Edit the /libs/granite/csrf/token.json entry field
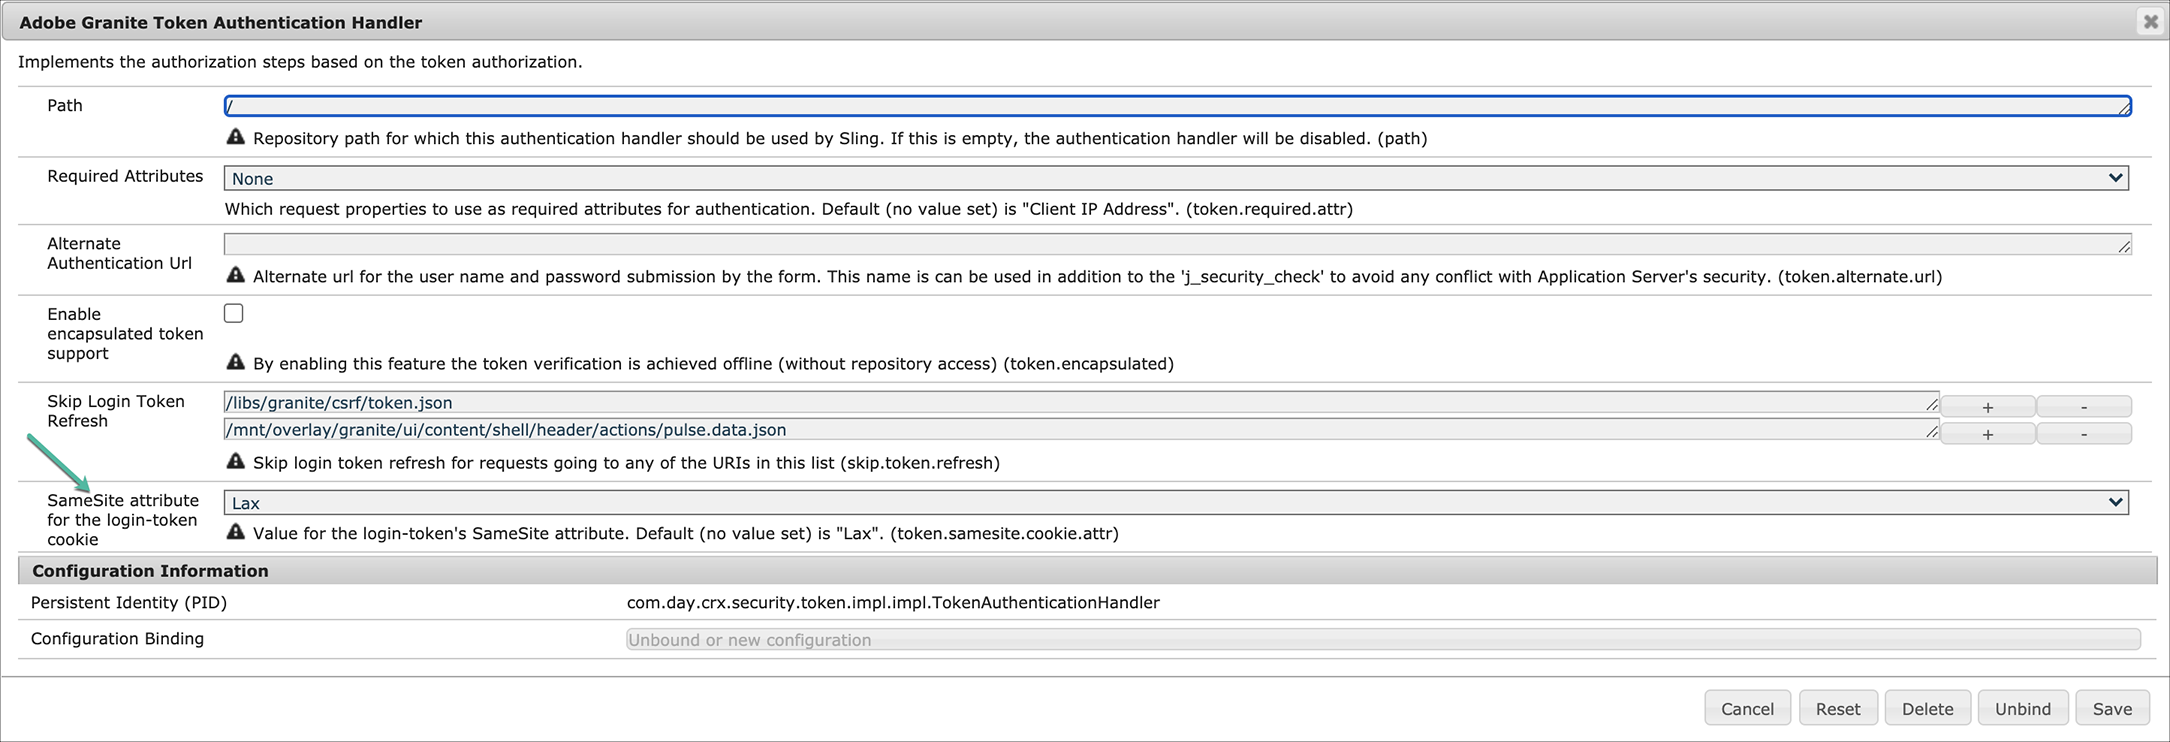Screen dimensions: 2170x742 (x=1082, y=402)
